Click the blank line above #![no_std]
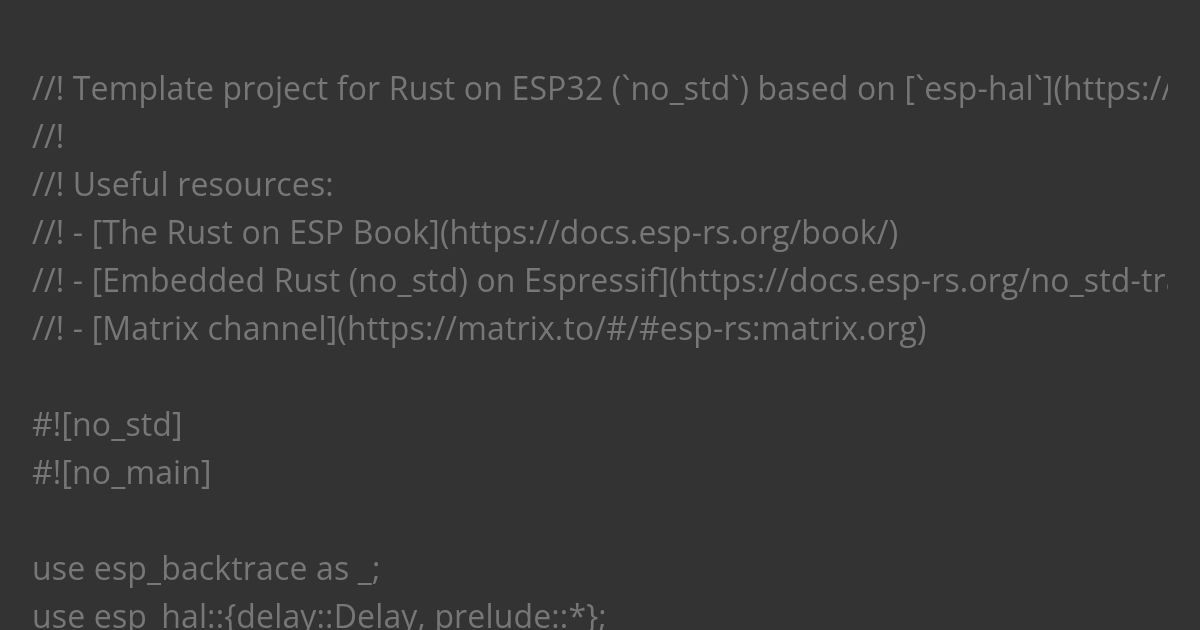 tap(600, 377)
